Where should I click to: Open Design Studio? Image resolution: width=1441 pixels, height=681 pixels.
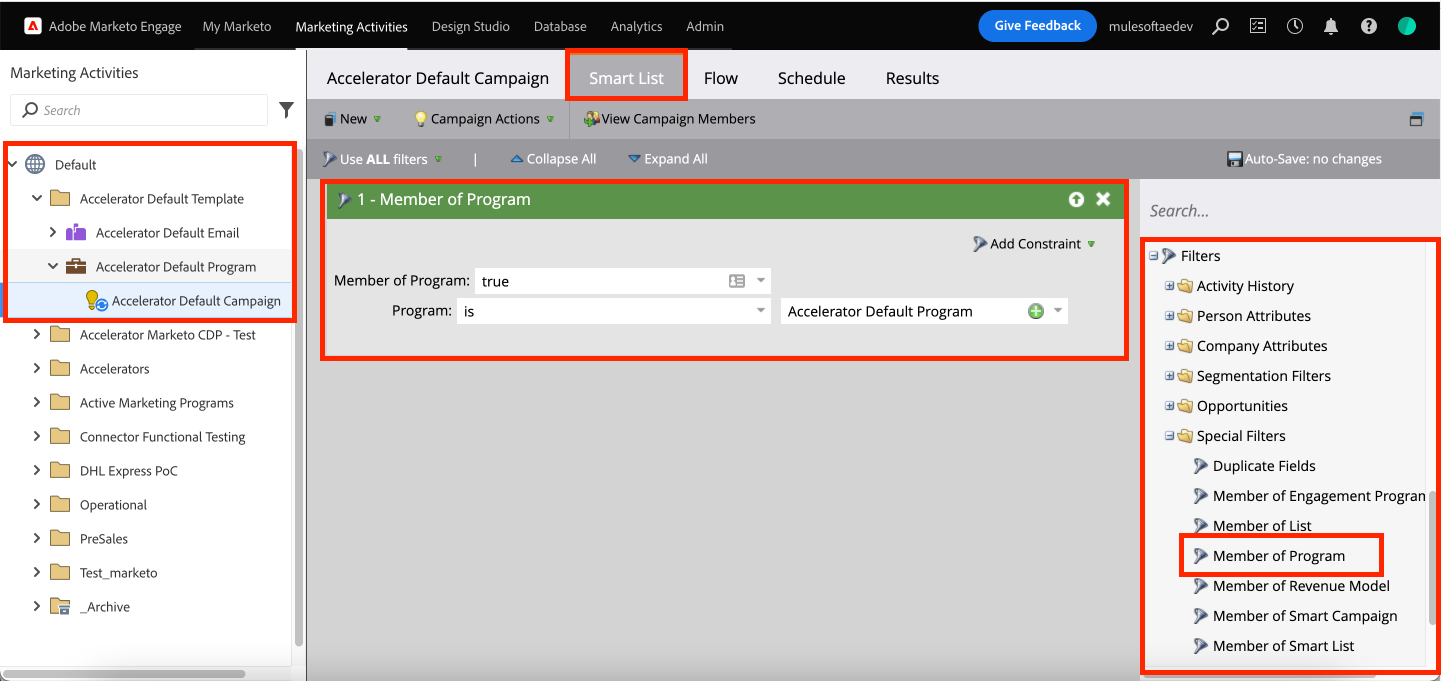click(471, 26)
